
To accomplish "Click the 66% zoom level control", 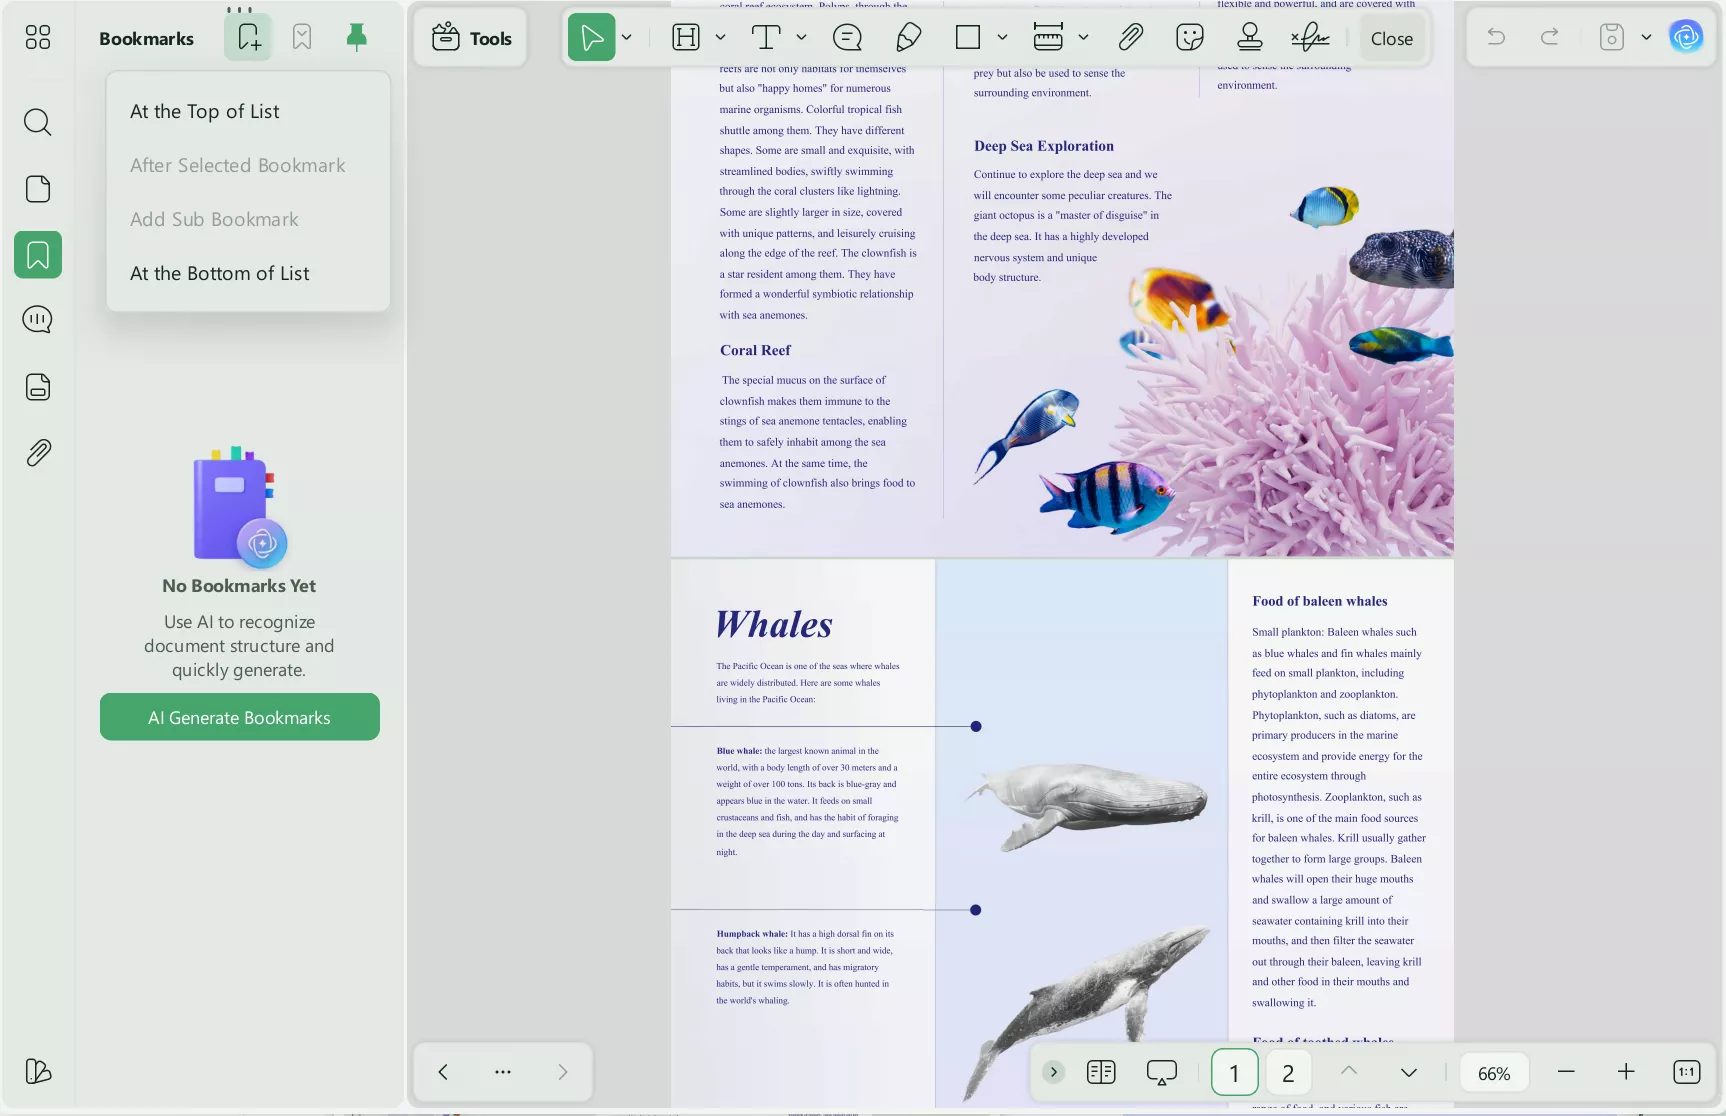I will (x=1493, y=1071).
